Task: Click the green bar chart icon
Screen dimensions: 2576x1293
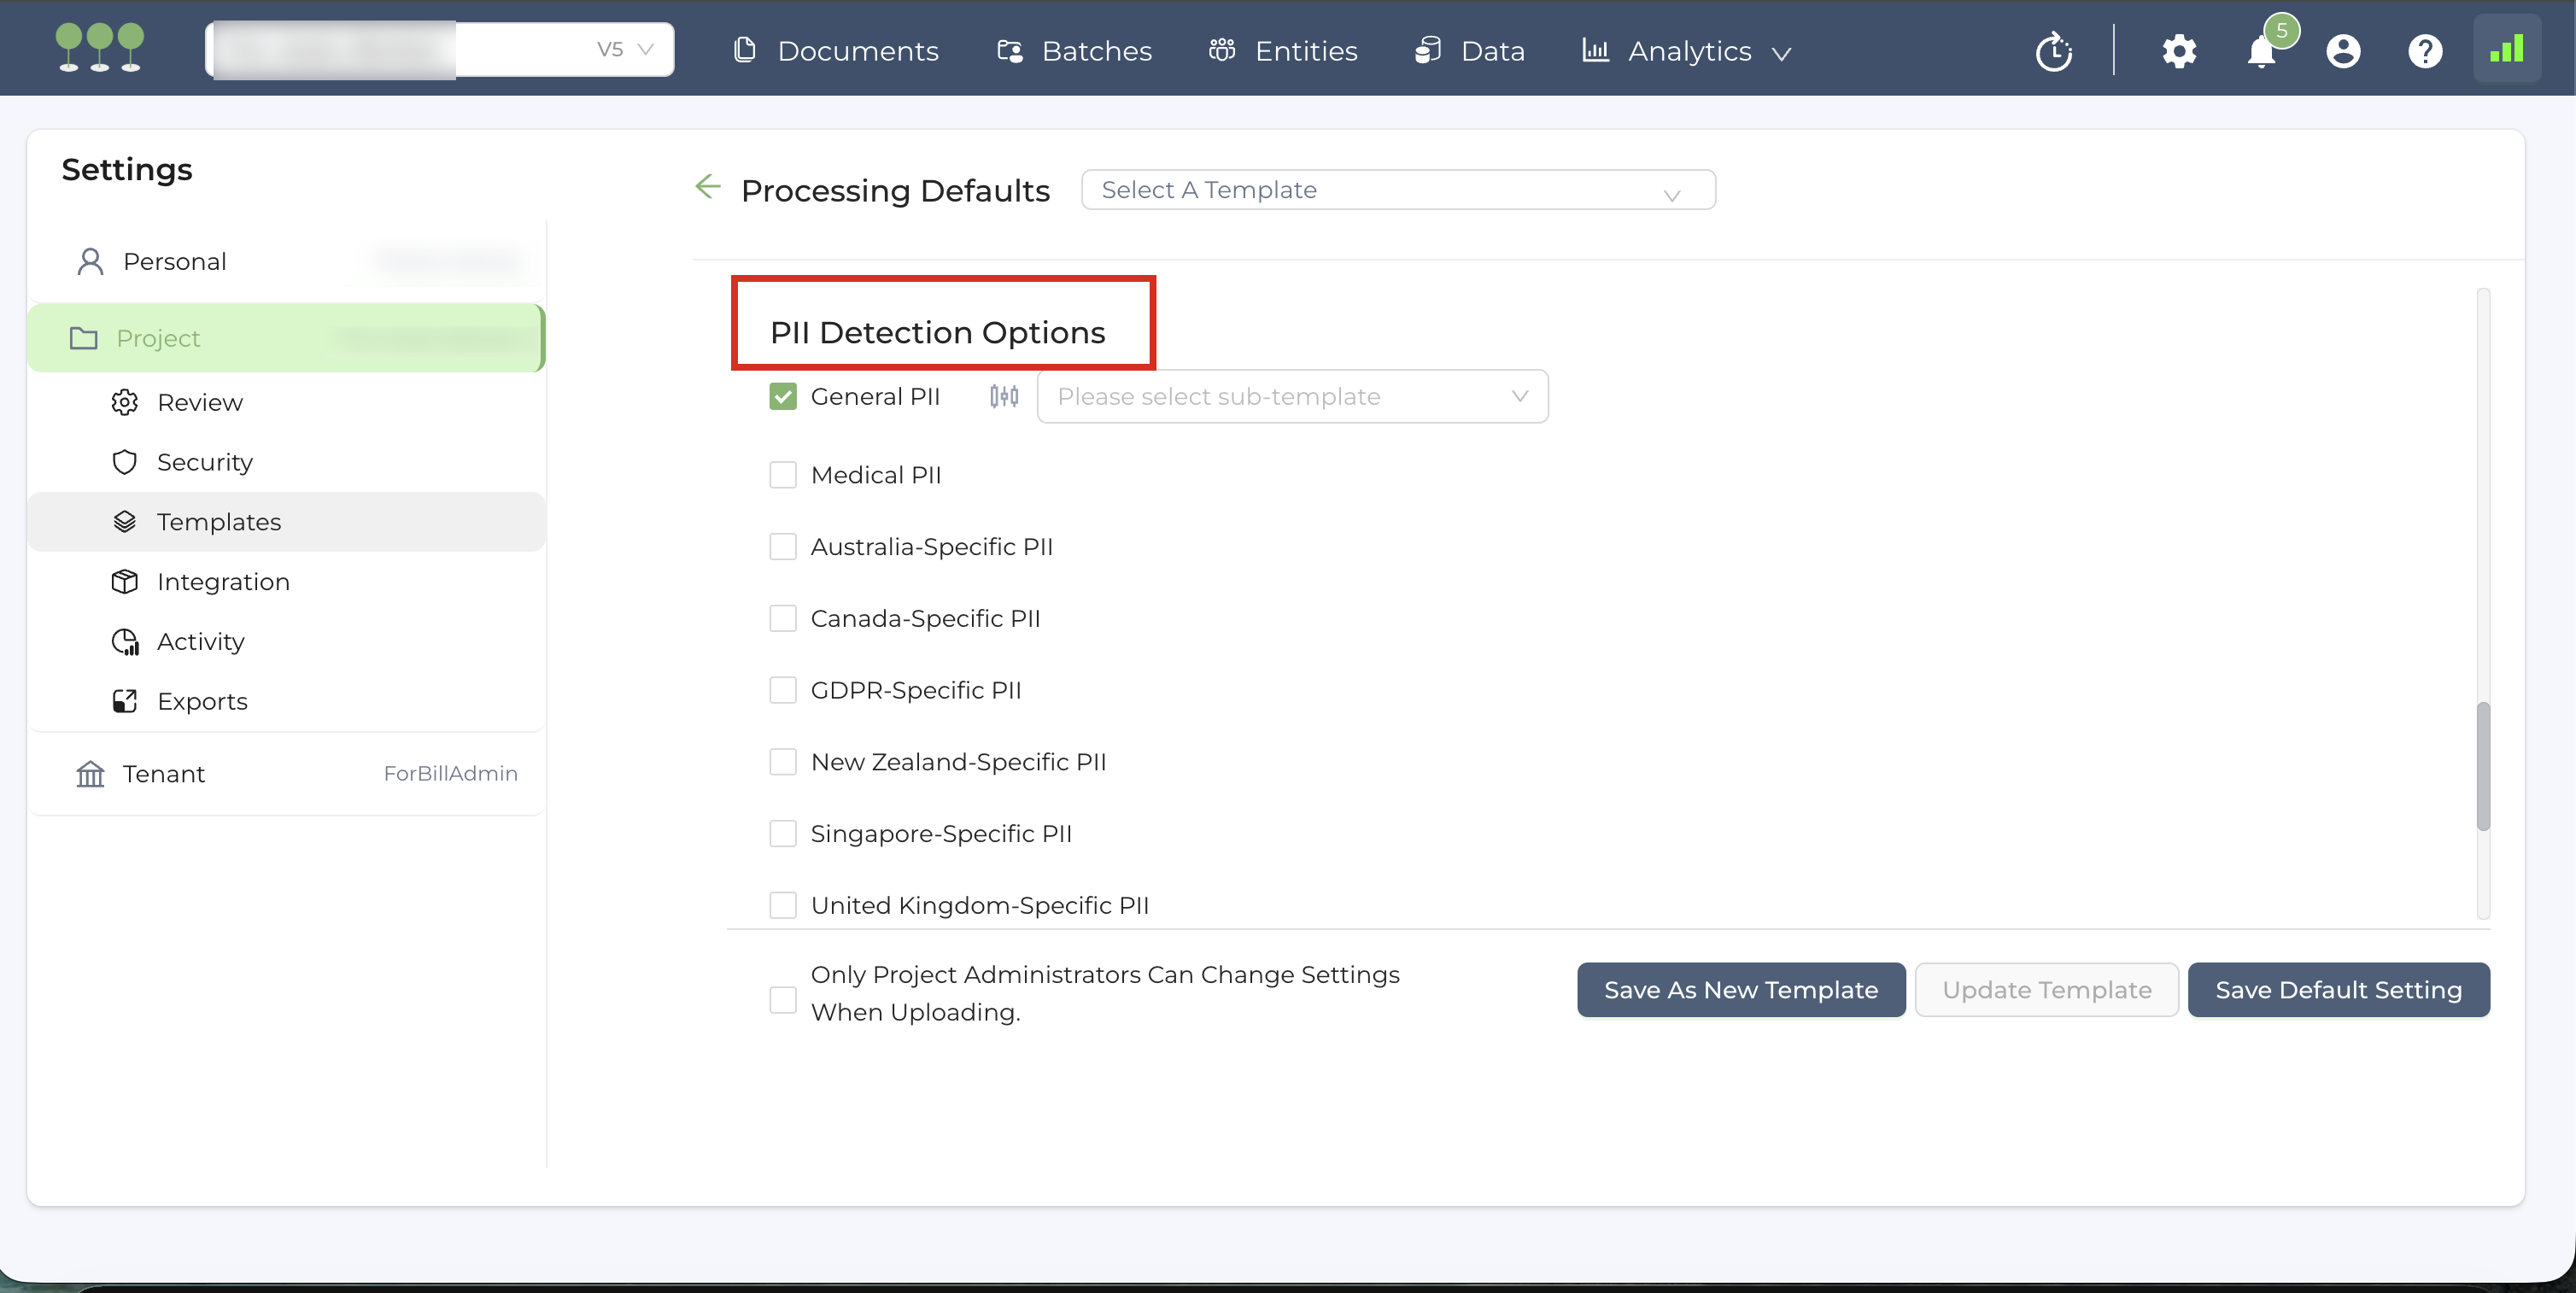Action: [2506, 49]
